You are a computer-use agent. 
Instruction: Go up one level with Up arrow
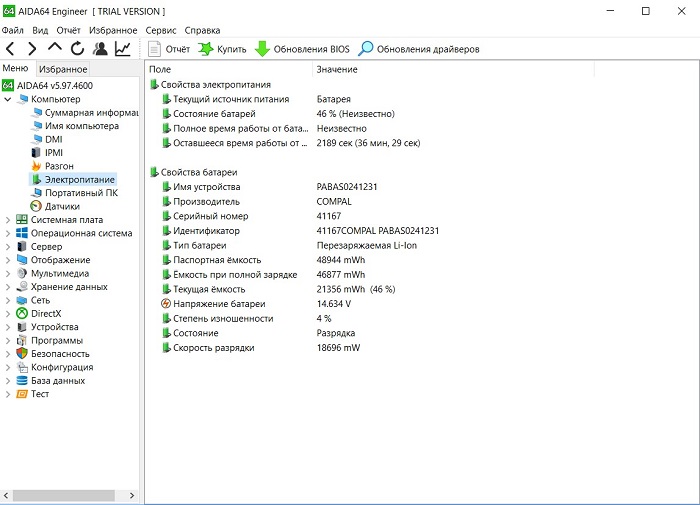[x=55, y=48]
